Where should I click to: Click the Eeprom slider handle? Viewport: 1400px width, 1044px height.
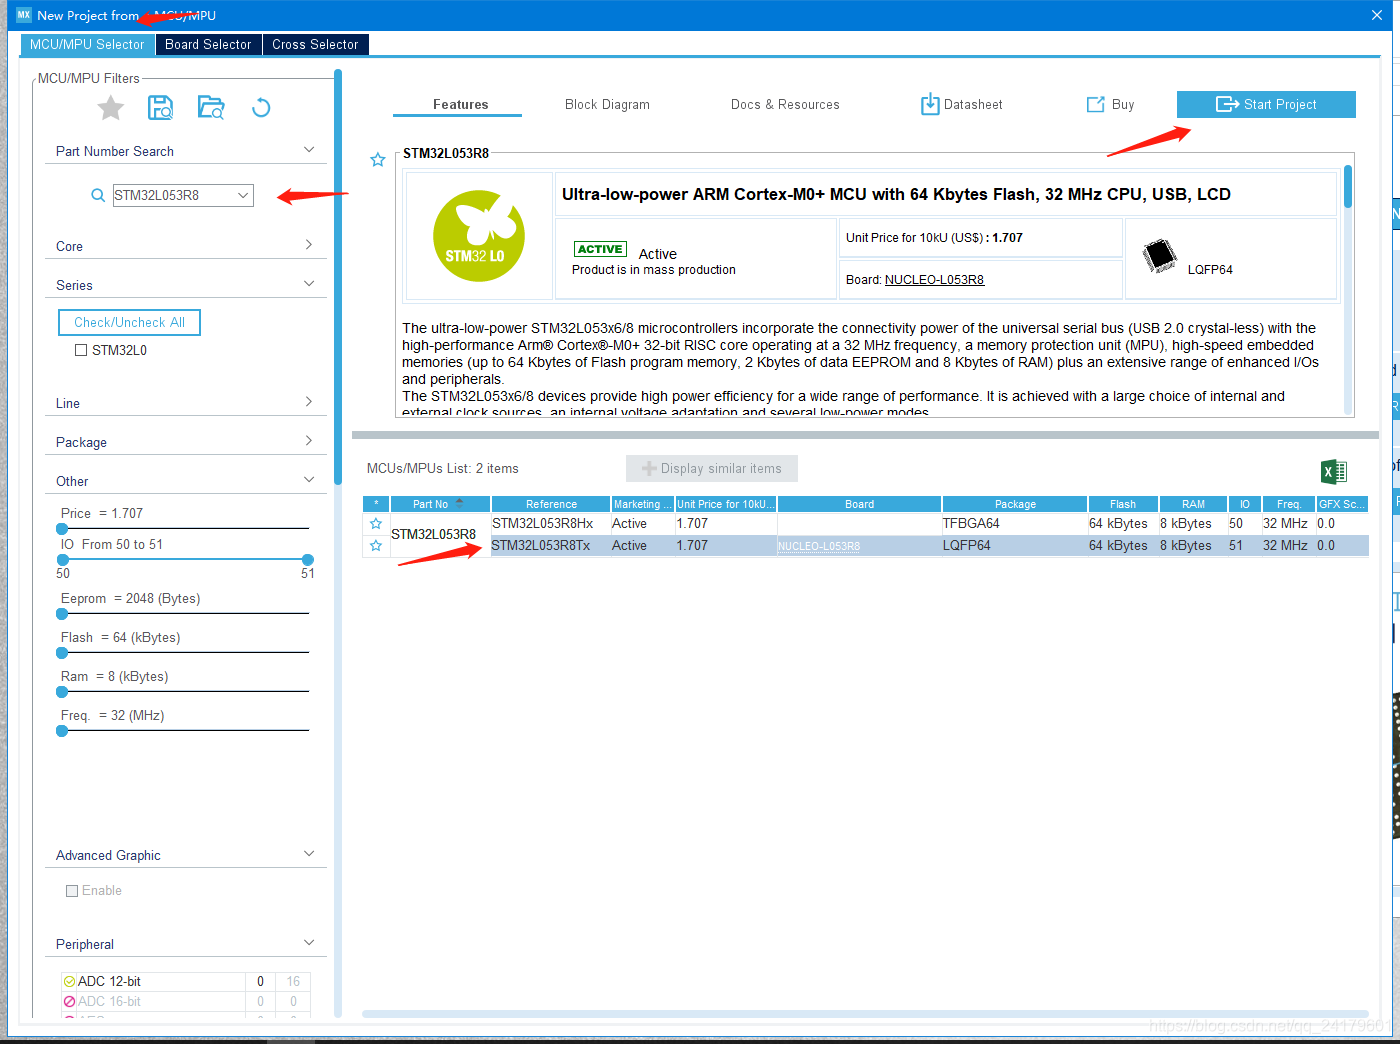point(62,614)
